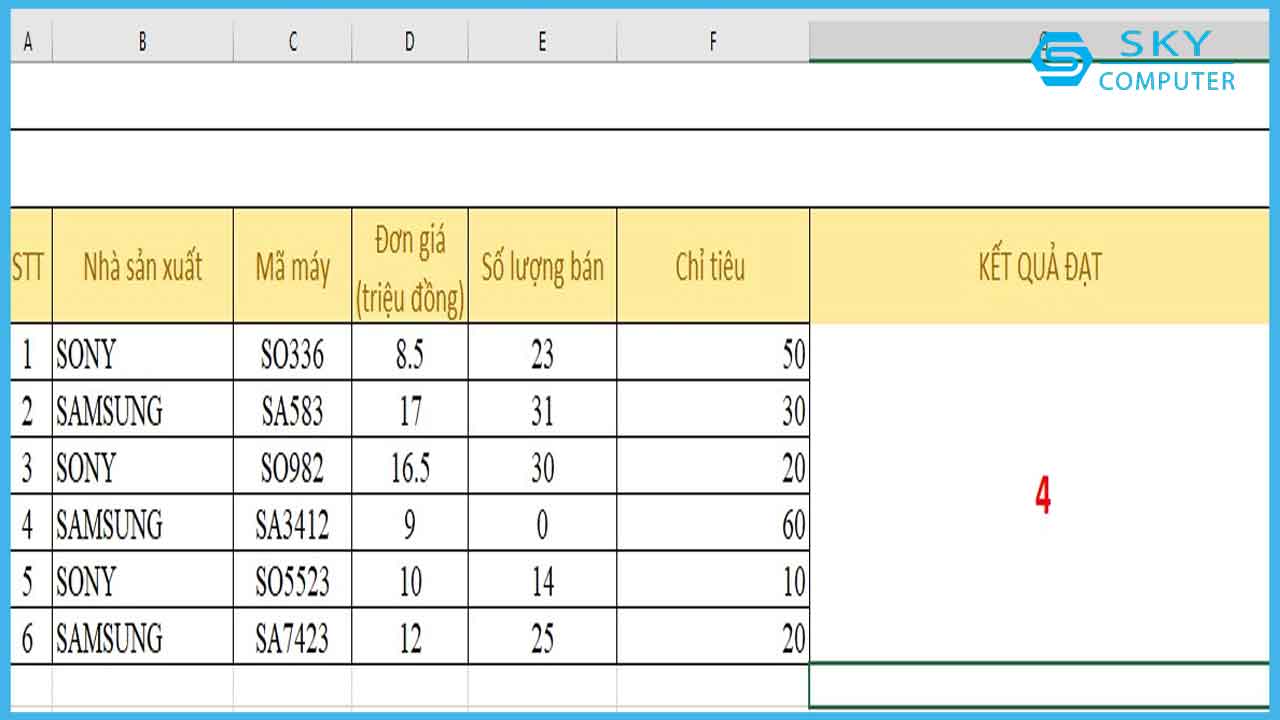The width and height of the screenshot is (1280, 720).
Task: Select cell with code SA583
Action: click(293, 409)
